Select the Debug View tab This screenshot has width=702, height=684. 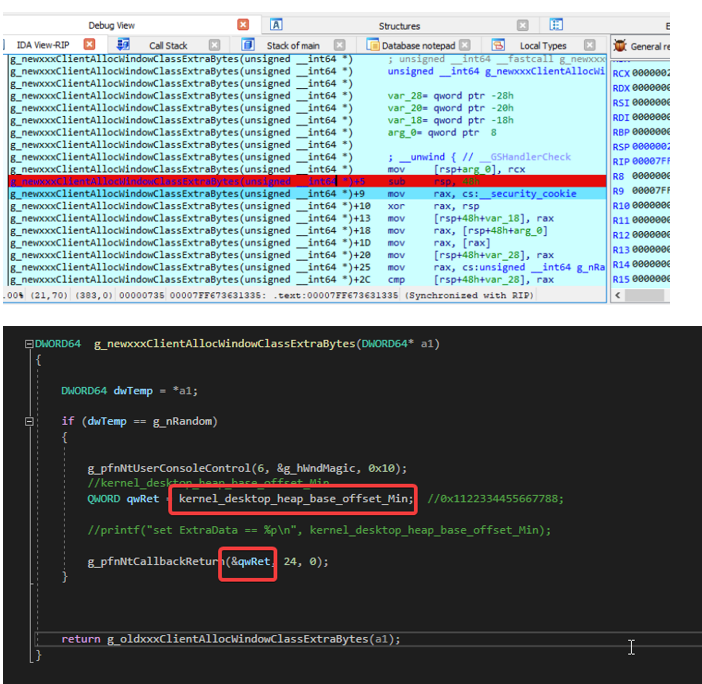click(111, 26)
